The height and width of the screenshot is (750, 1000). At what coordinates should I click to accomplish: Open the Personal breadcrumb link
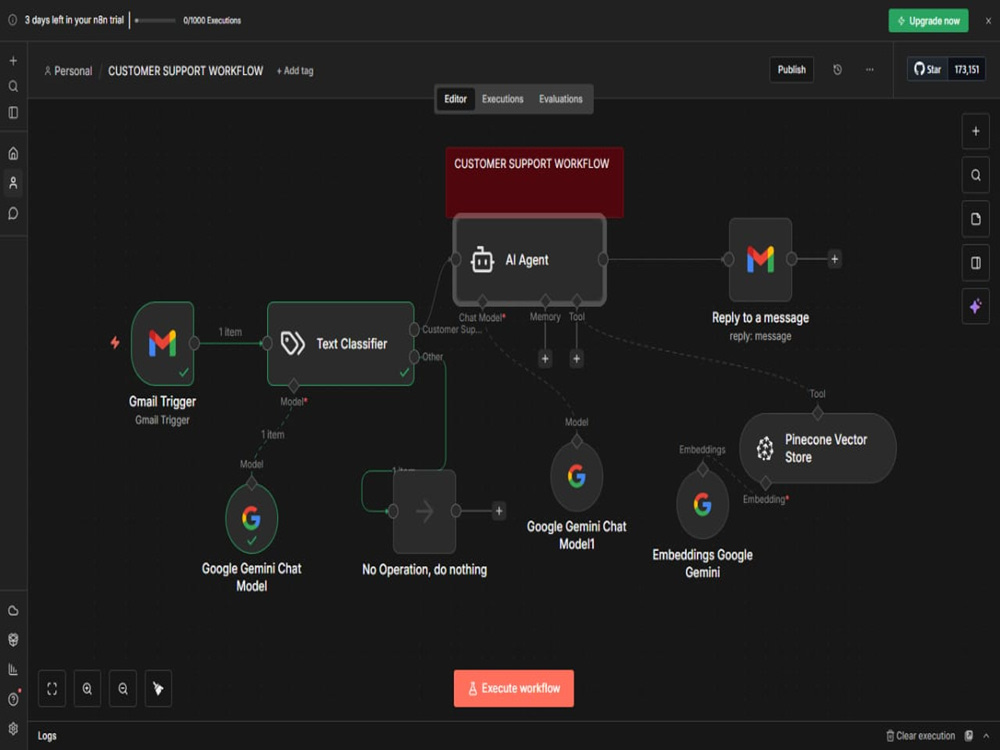click(68, 71)
